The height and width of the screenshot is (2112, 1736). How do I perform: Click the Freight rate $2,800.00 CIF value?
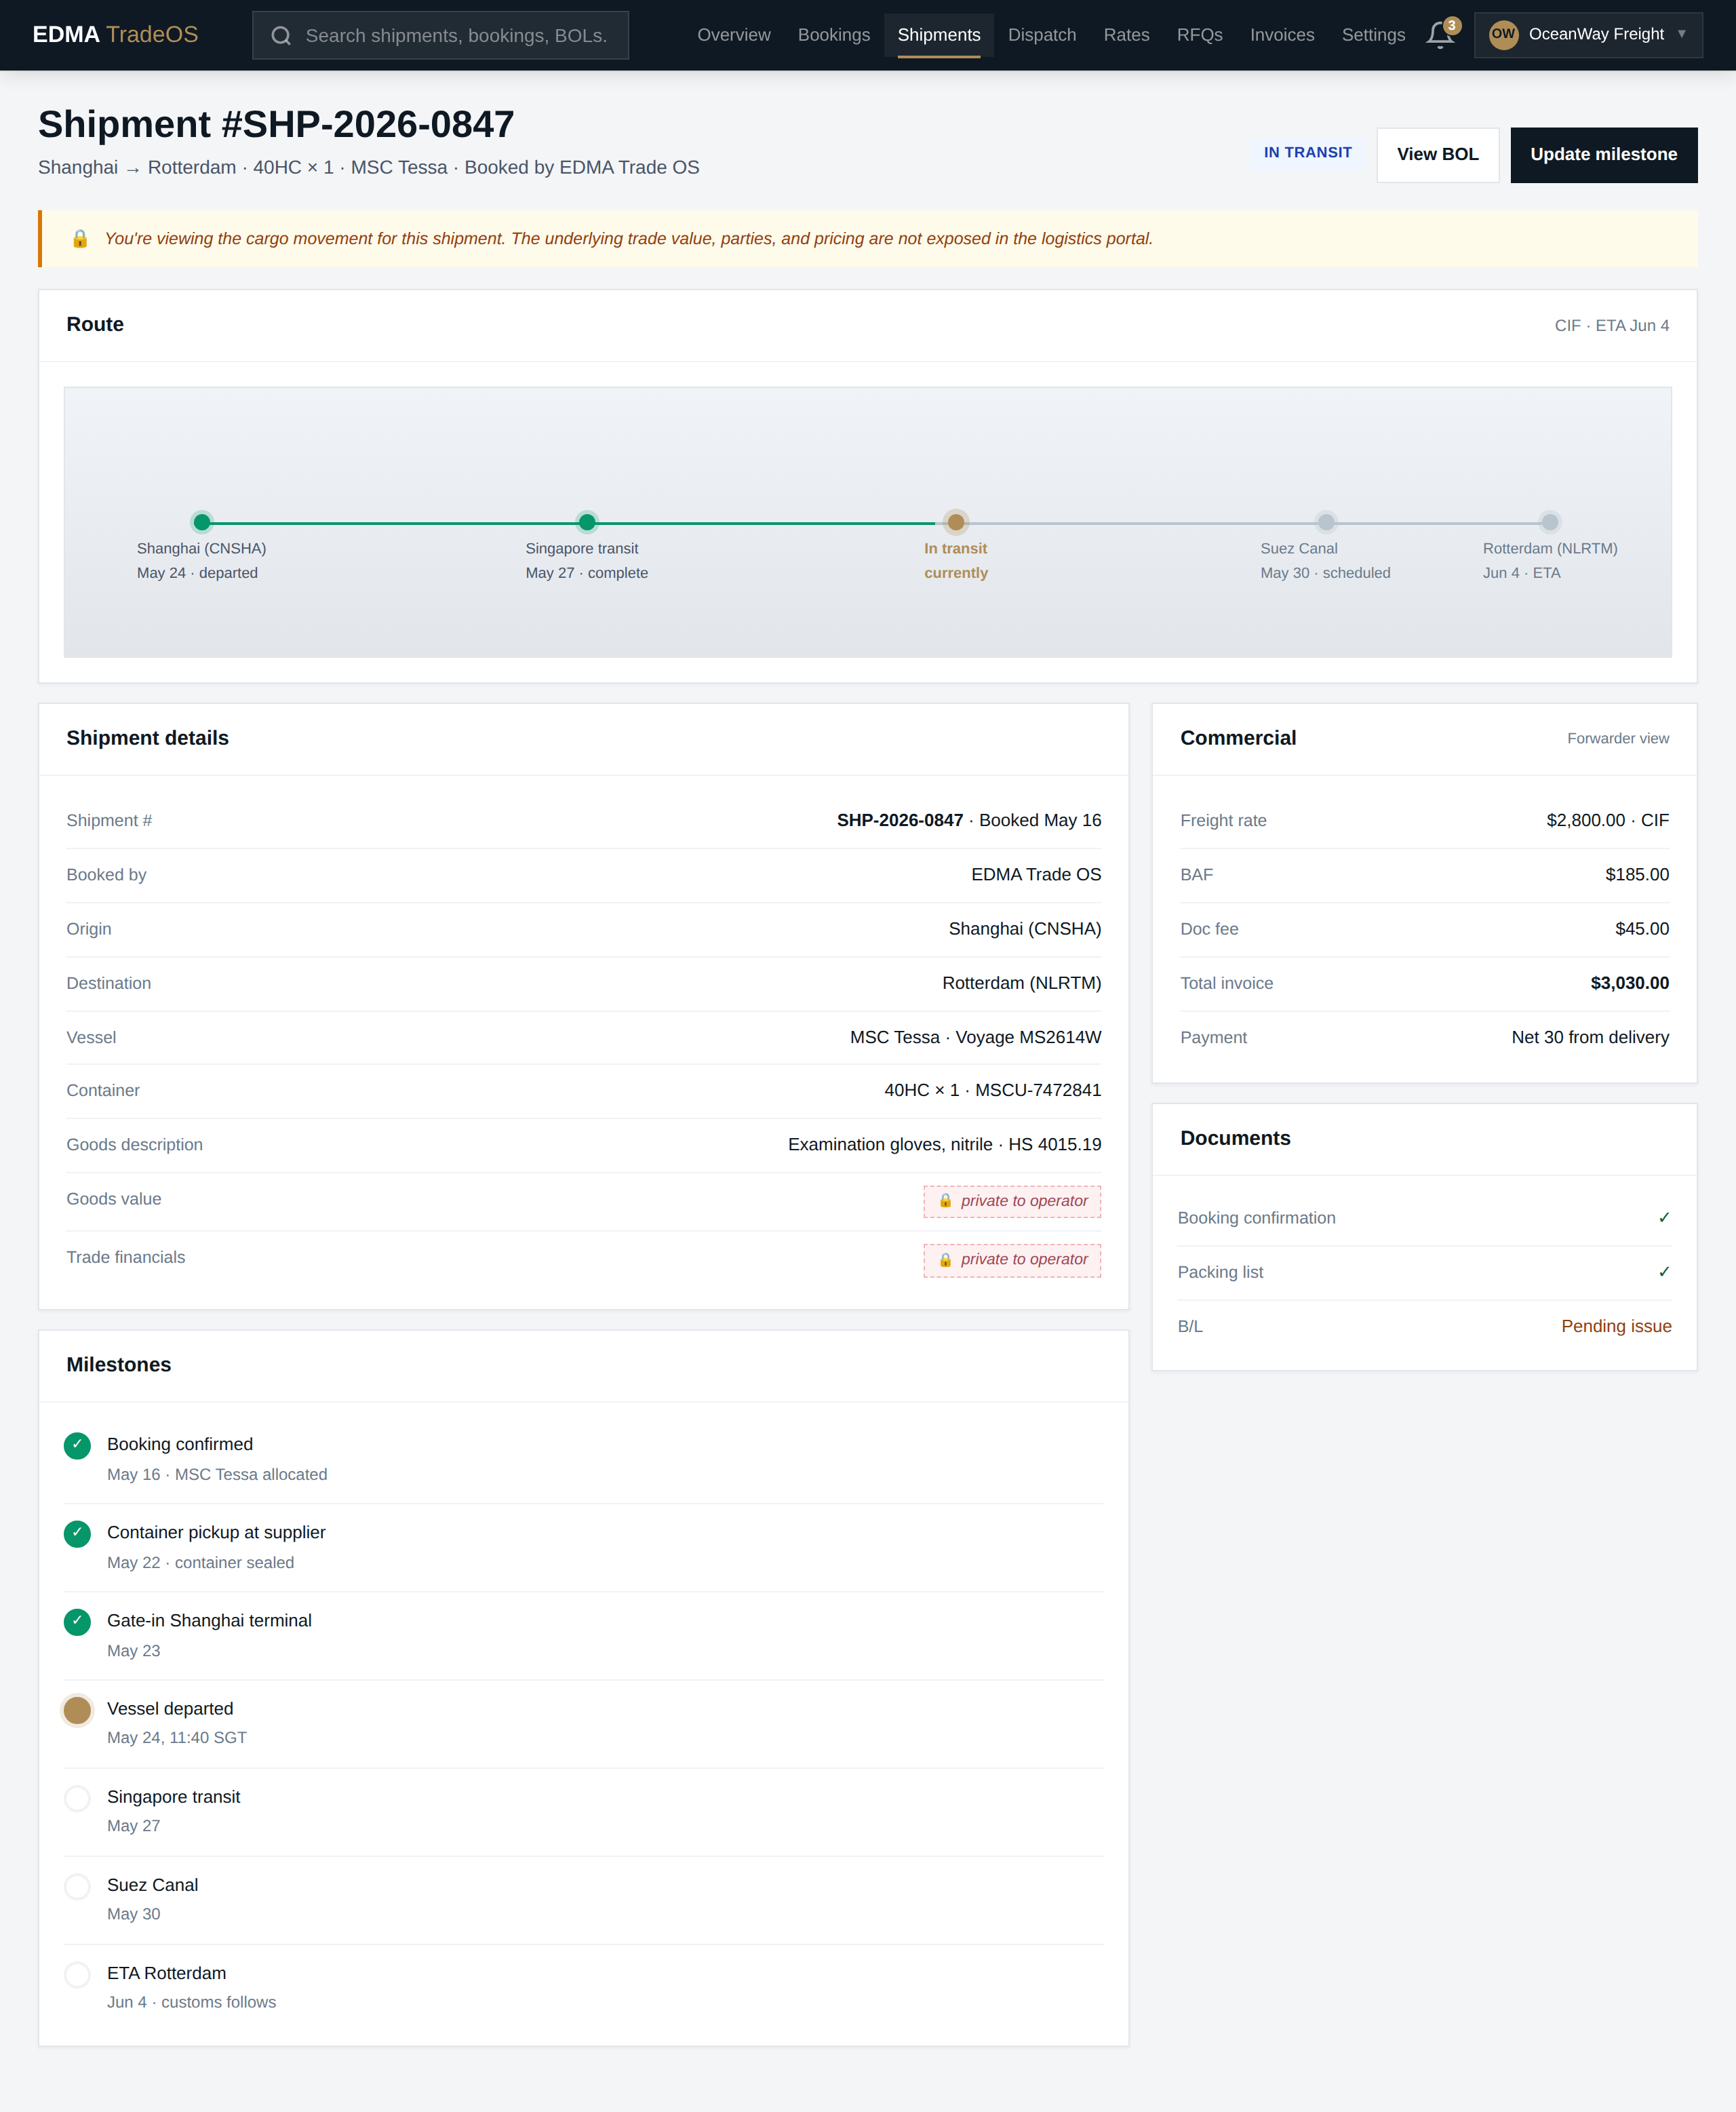1607,820
